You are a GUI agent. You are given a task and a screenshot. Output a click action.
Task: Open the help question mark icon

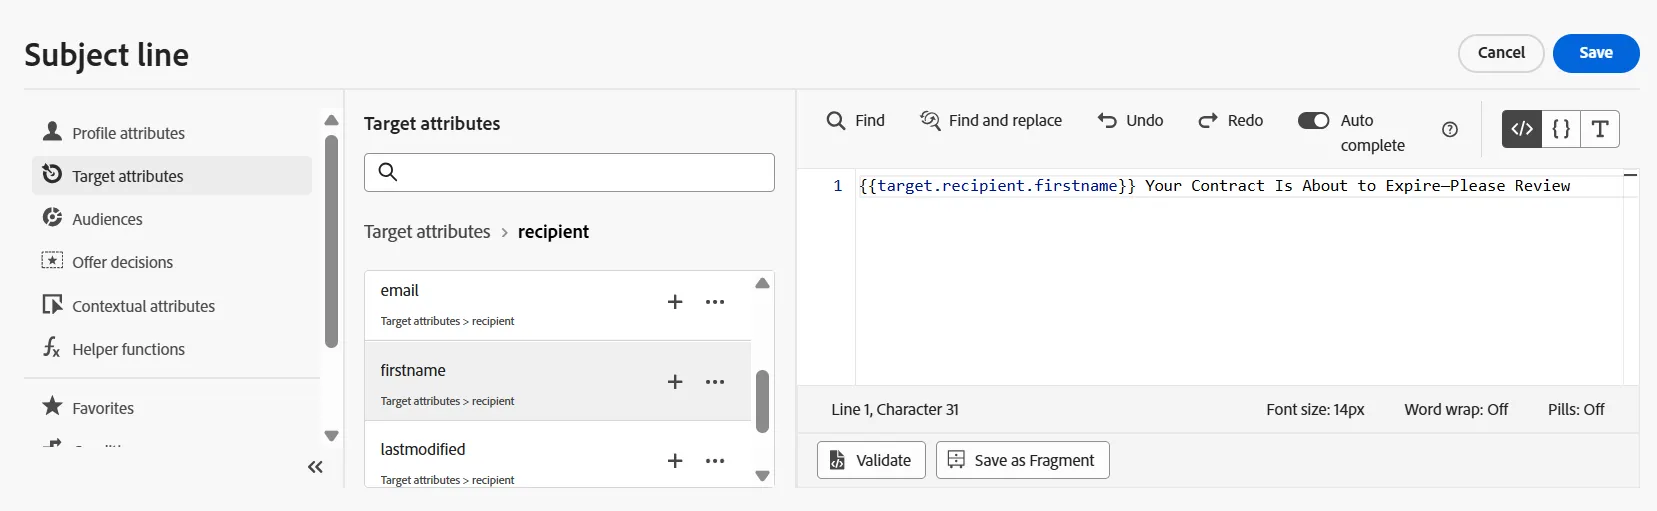tap(1450, 129)
